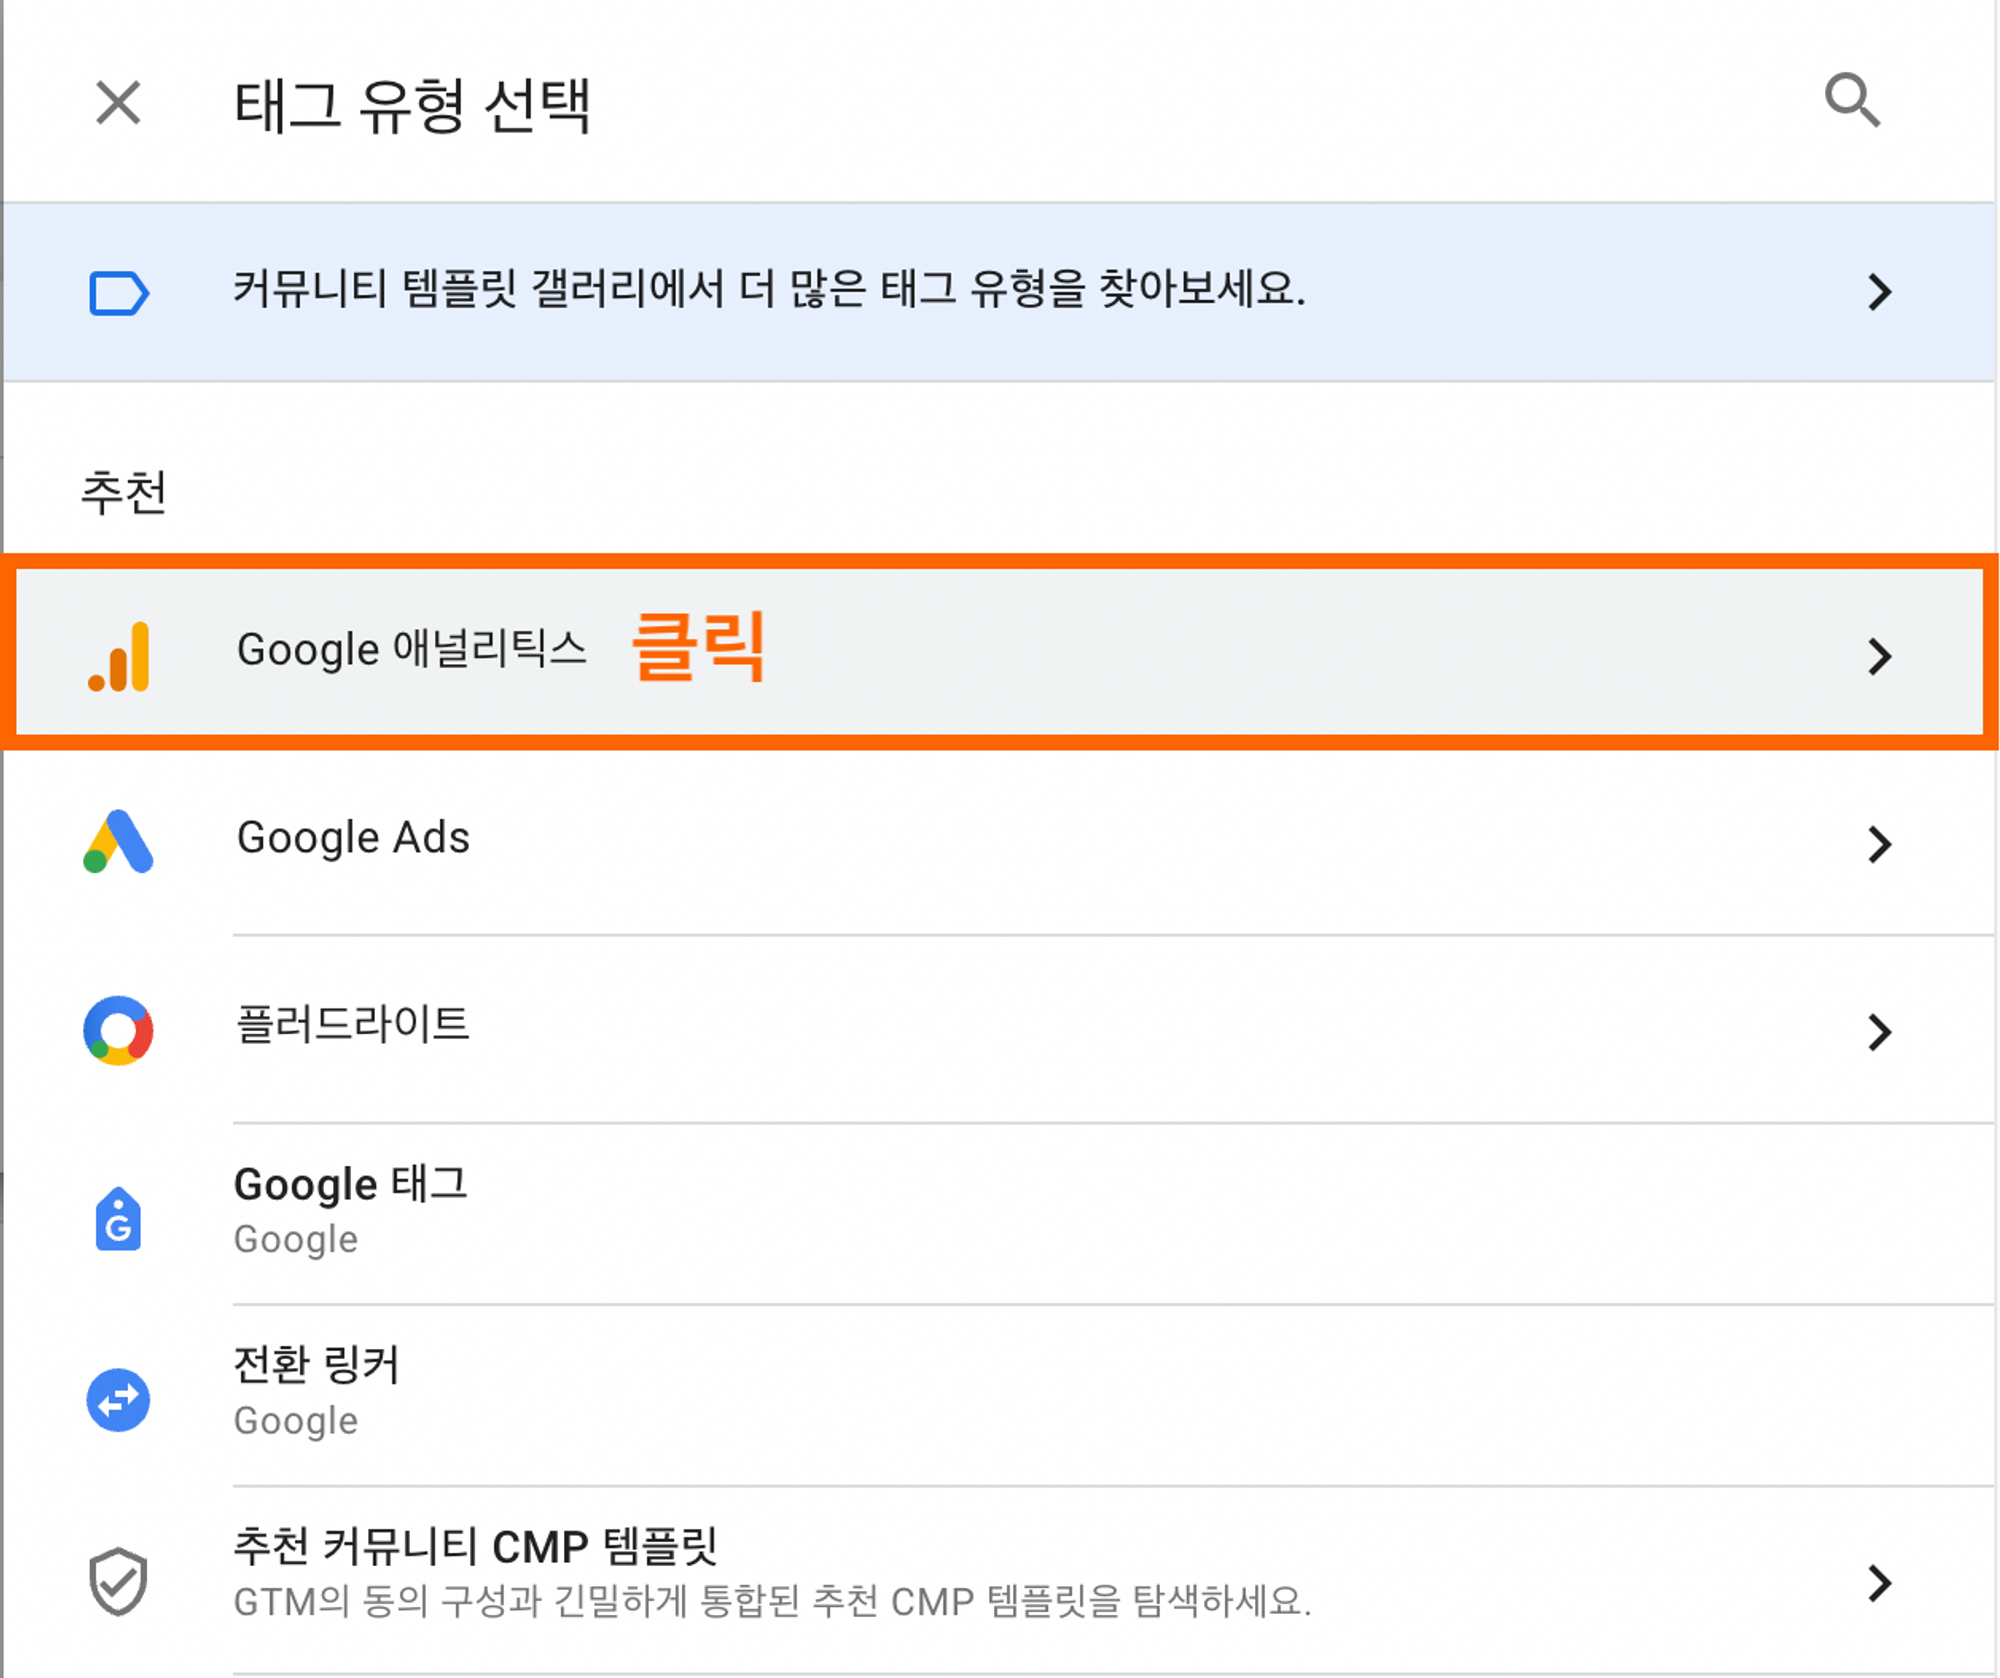Click the 전환 링커 arrows icon
This screenshot has height=1678, width=2000.
119,1399
